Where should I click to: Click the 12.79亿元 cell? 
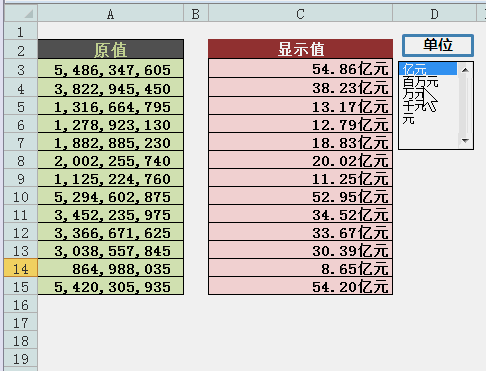300,124
